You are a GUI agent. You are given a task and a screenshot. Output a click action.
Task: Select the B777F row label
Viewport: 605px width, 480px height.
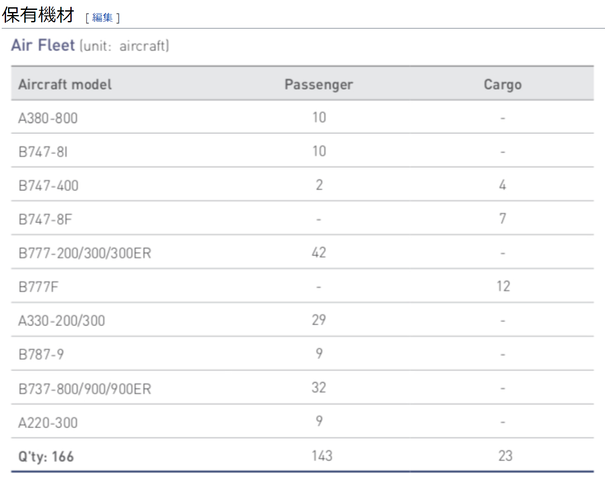click(x=38, y=287)
